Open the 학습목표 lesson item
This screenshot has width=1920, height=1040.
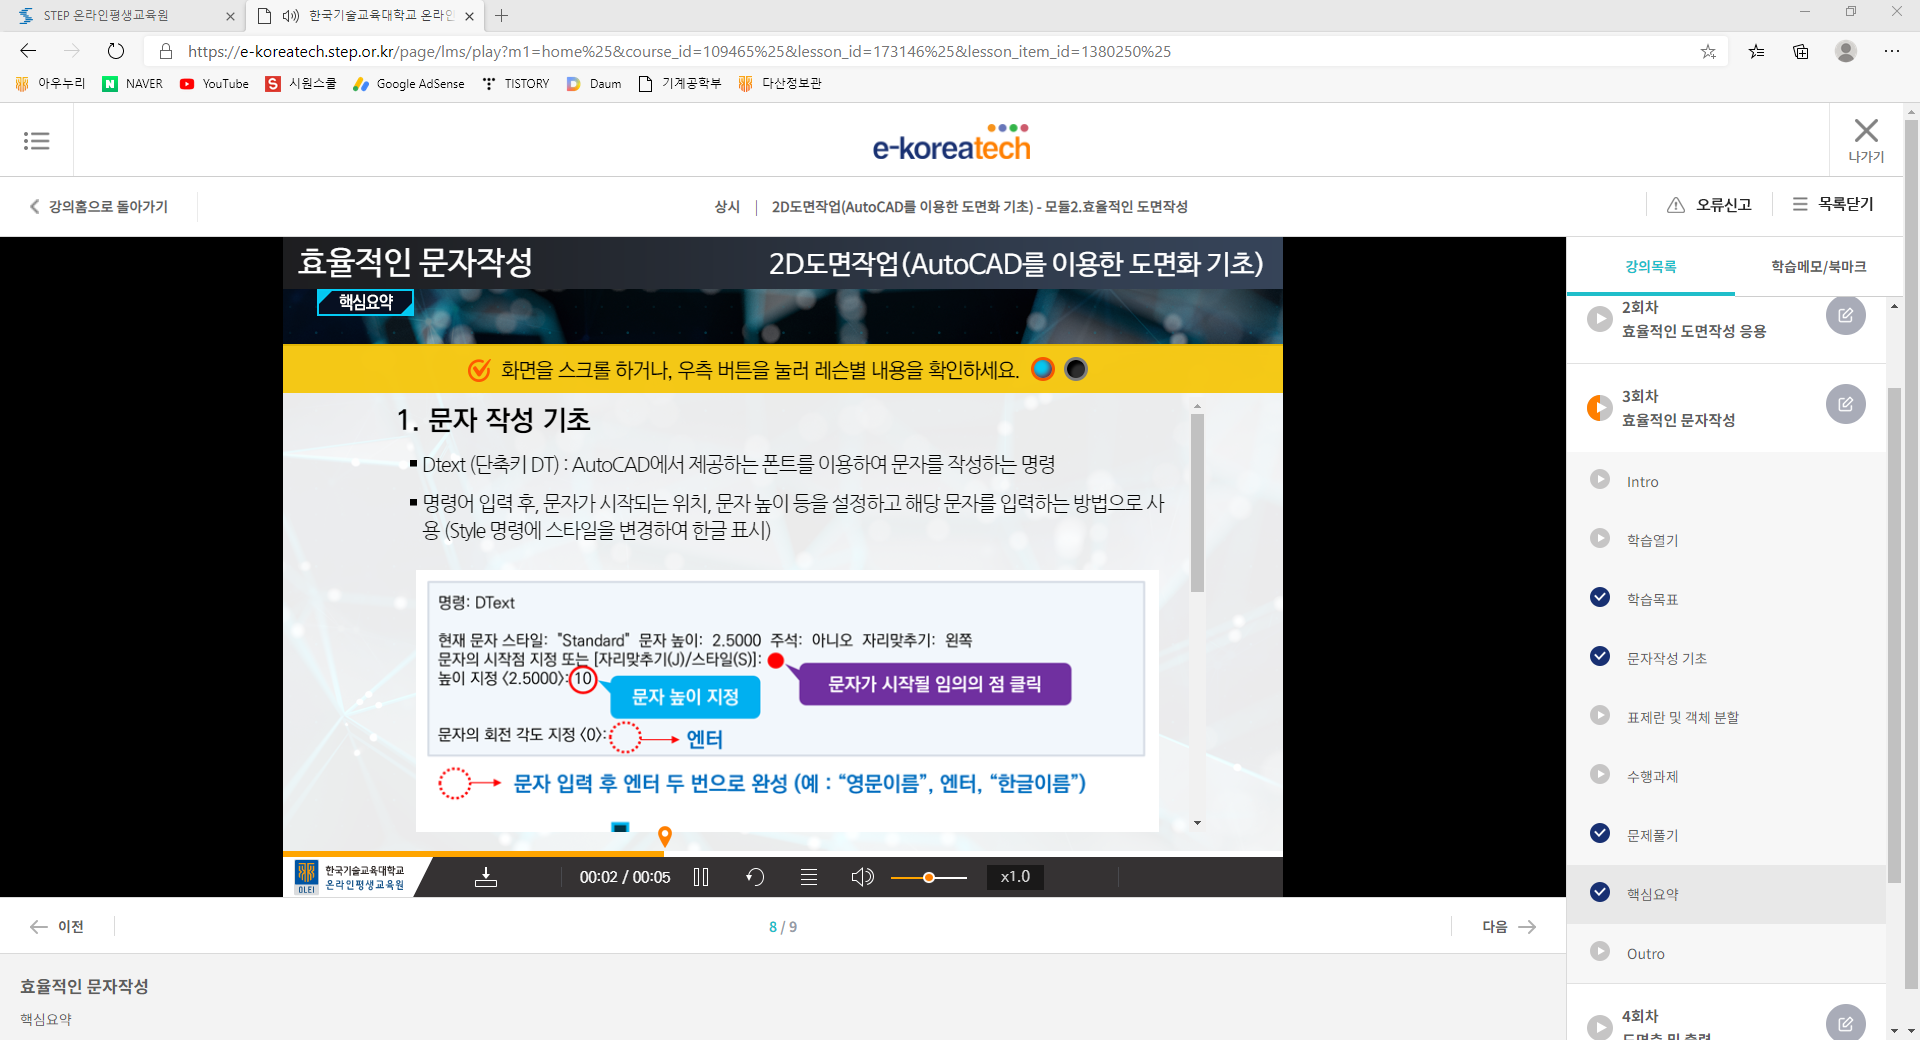[x=1652, y=599]
